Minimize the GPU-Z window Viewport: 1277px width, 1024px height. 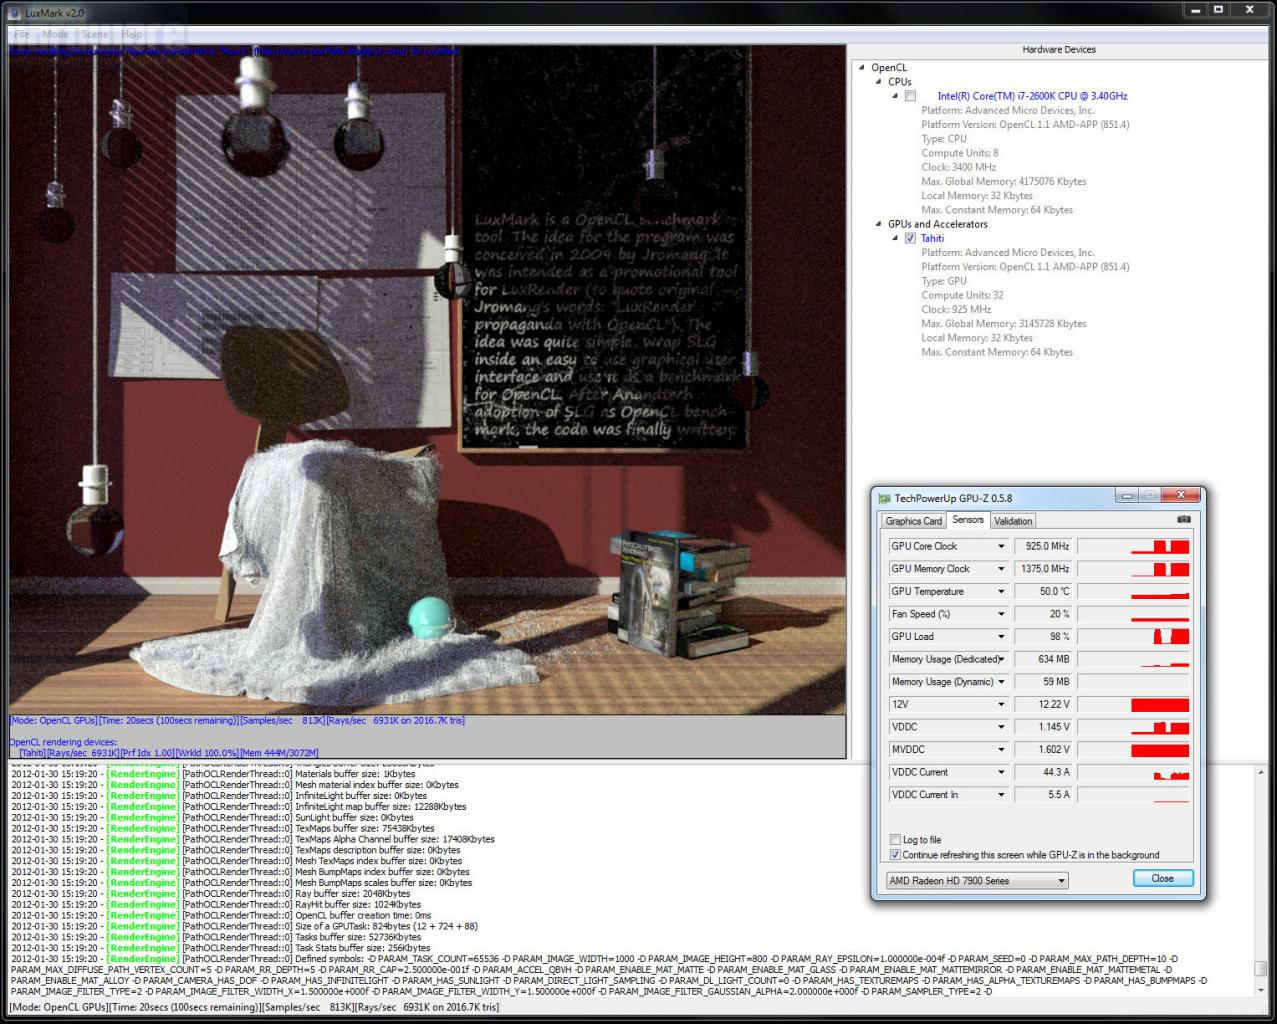1128,495
